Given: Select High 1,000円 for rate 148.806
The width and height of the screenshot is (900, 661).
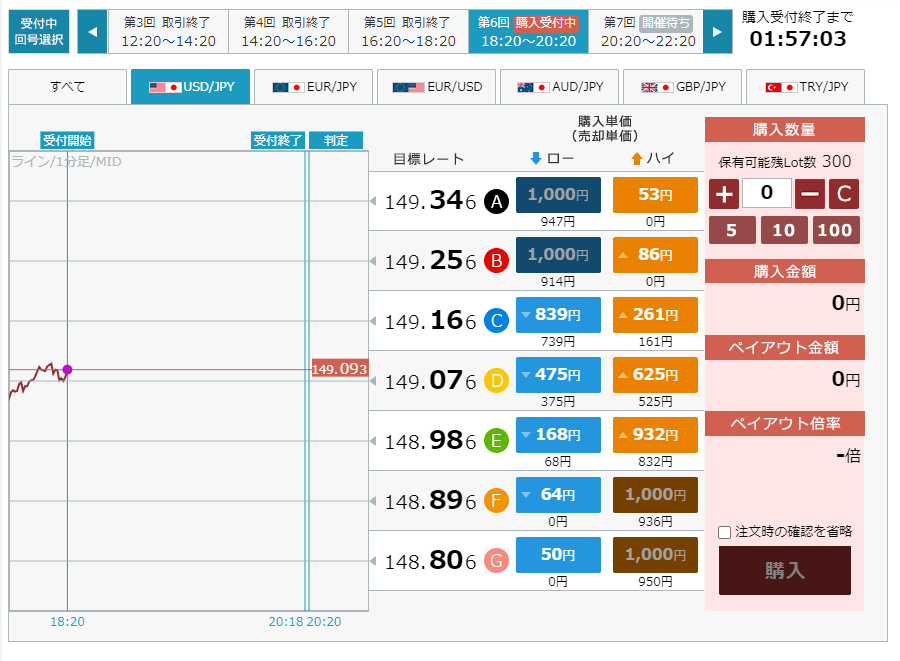Looking at the screenshot, I should (x=655, y=555).
